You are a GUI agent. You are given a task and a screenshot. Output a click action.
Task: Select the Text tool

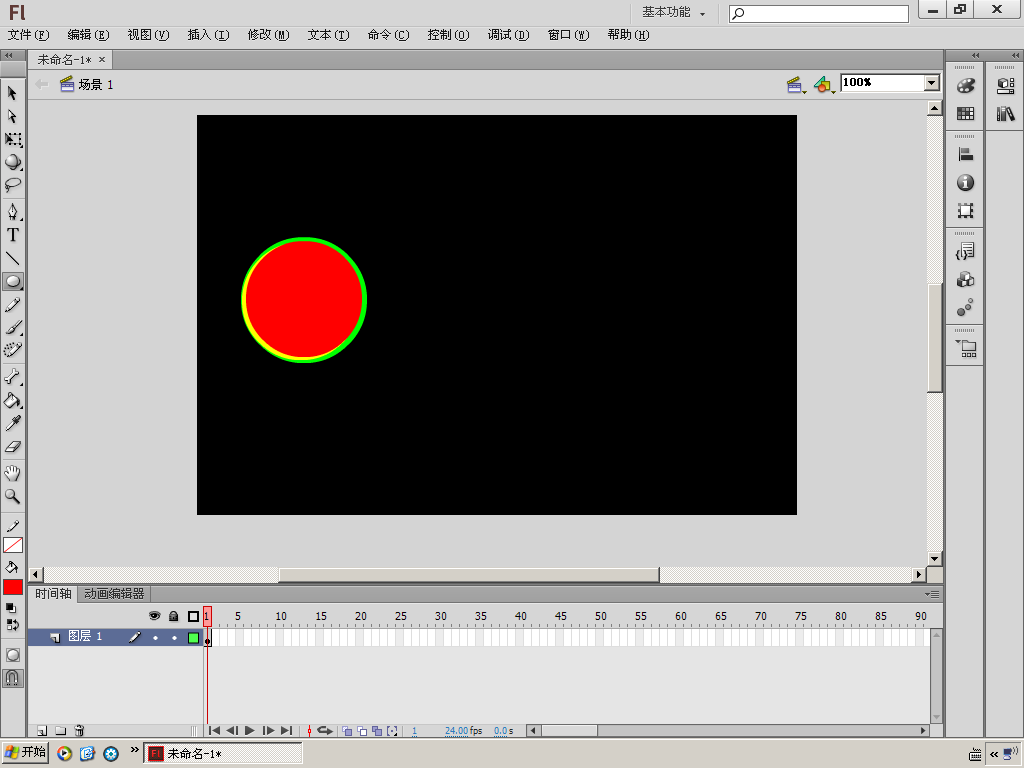tap(12, 235)
